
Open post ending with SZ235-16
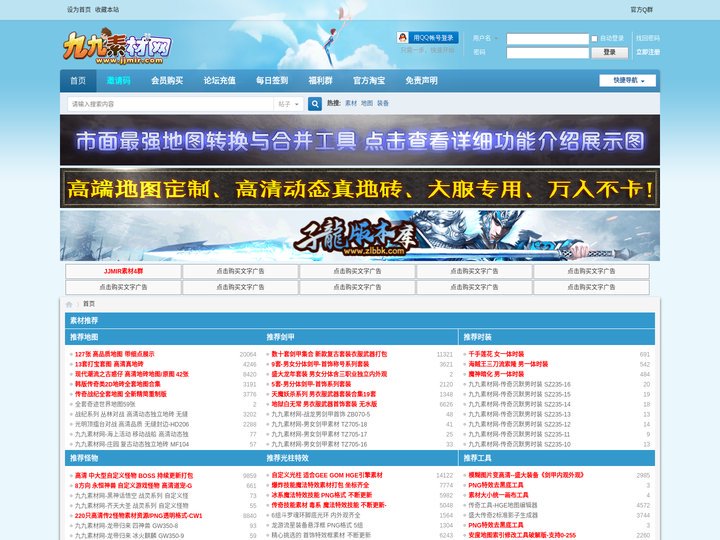(x=519, y=384)
